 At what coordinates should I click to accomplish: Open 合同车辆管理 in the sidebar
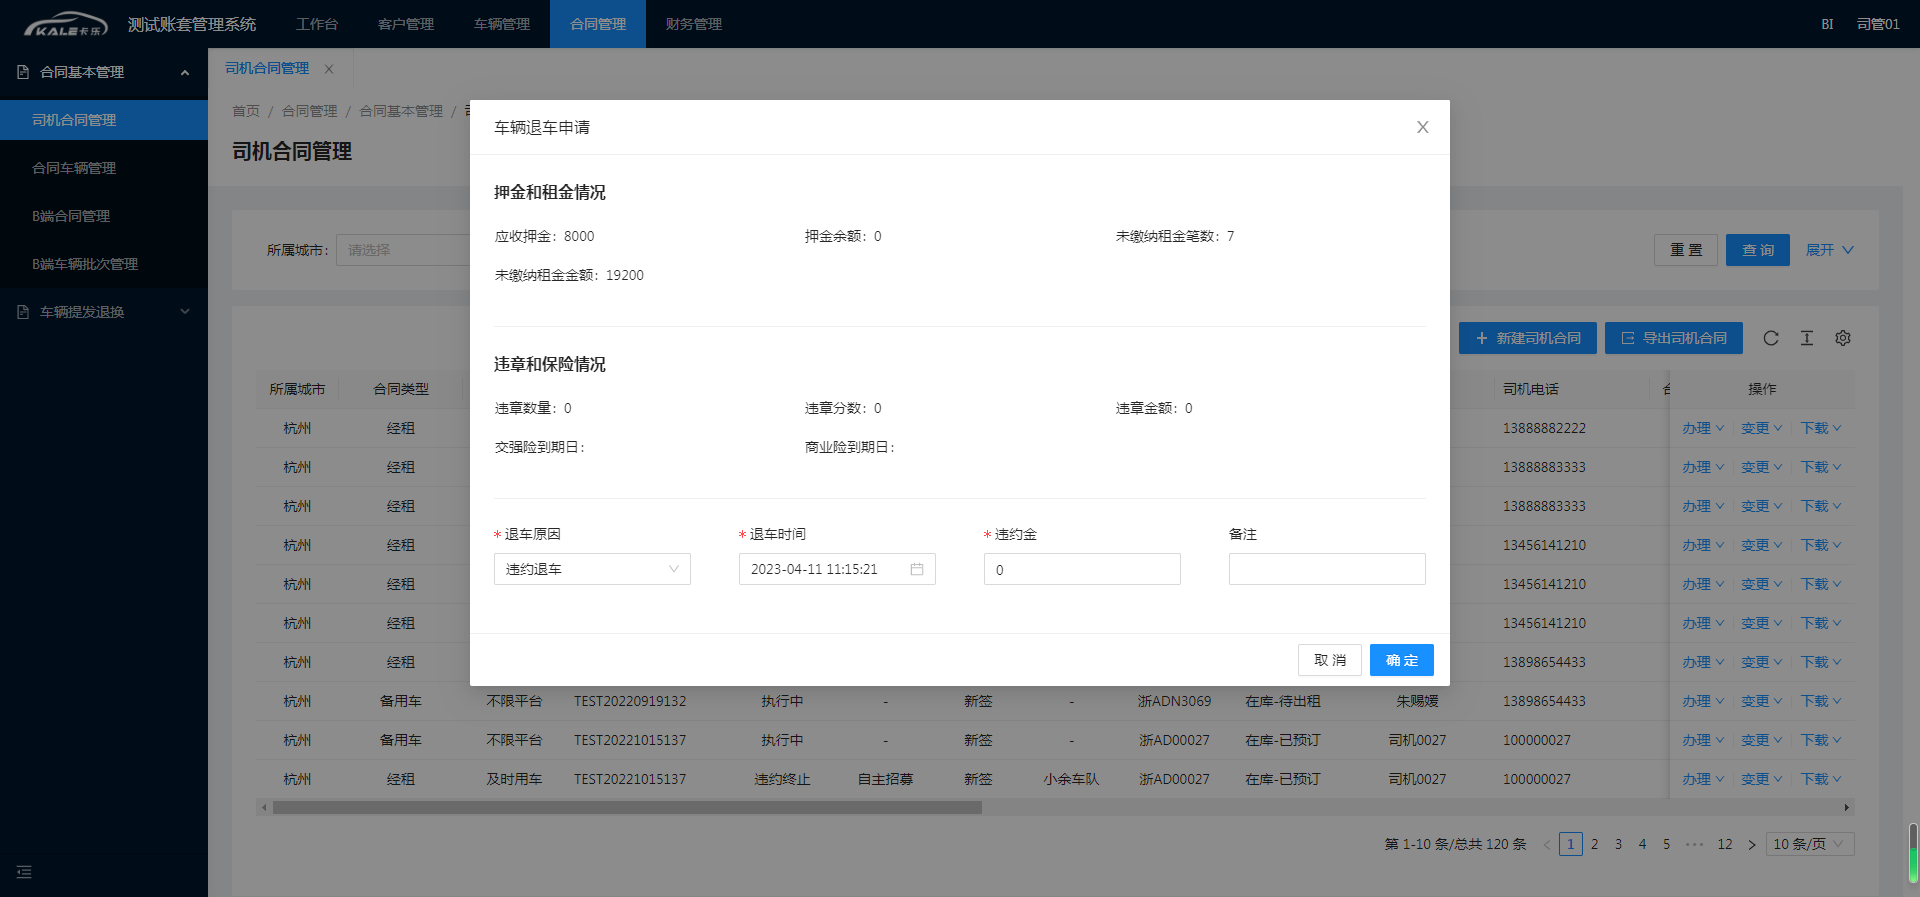(74, 168)
